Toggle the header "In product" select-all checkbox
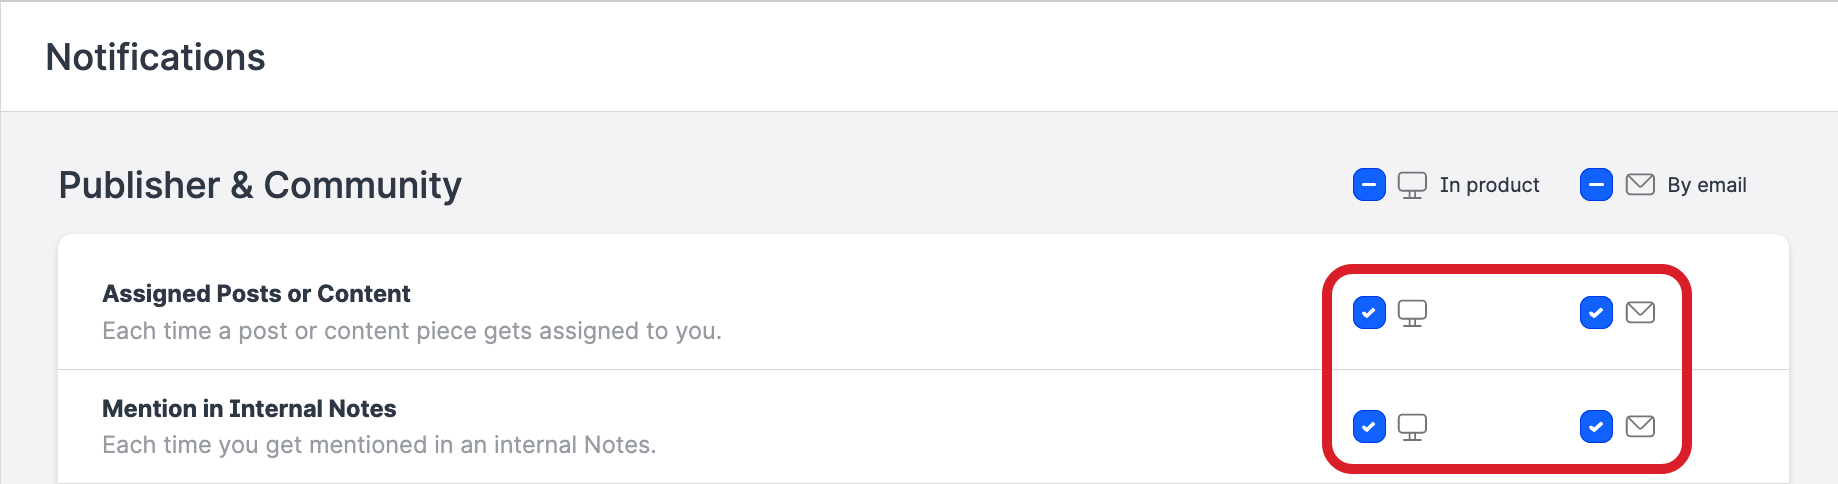Image resolution: width=1838 pixels, height=484 pixels. pos(1369,185)
